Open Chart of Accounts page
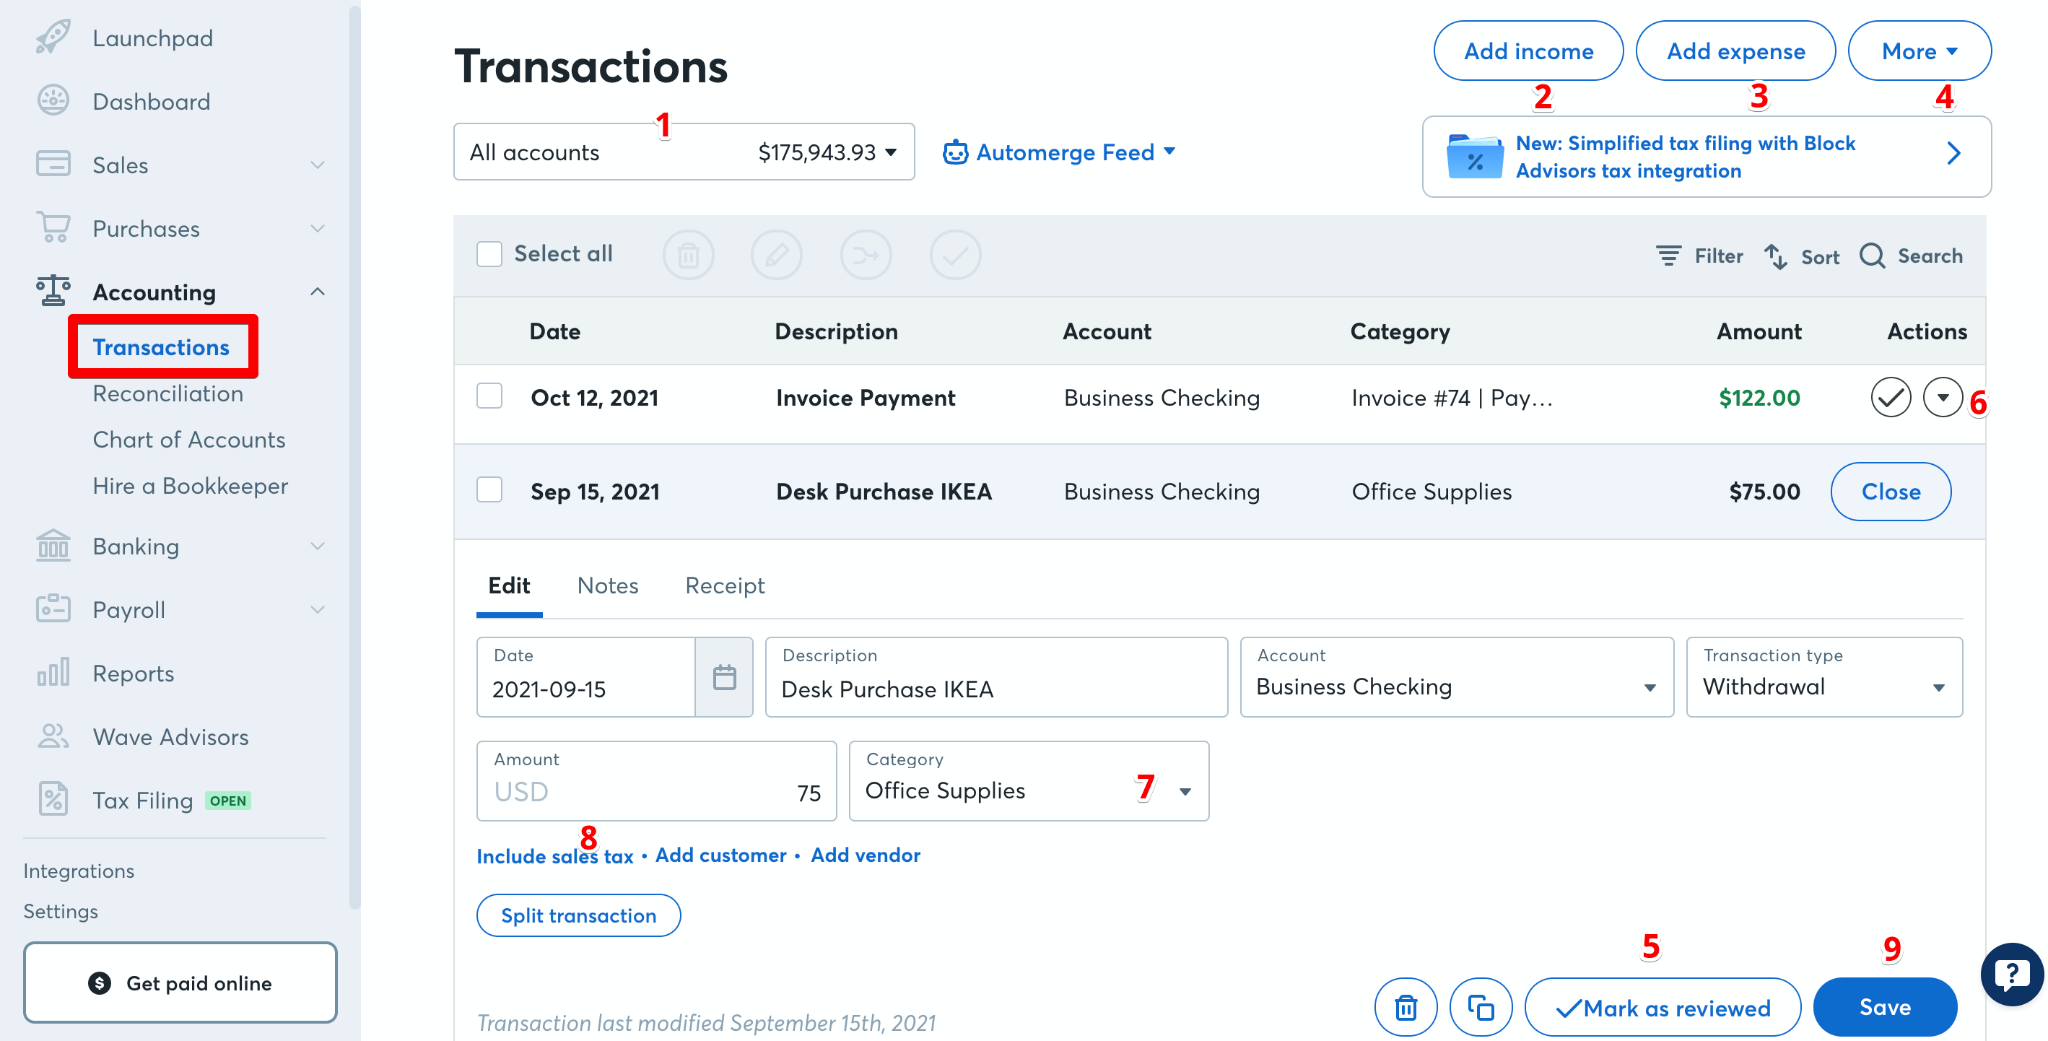Image resolution: width=2048 pixels, height=1041 pixels. click(x=189, y=440)
